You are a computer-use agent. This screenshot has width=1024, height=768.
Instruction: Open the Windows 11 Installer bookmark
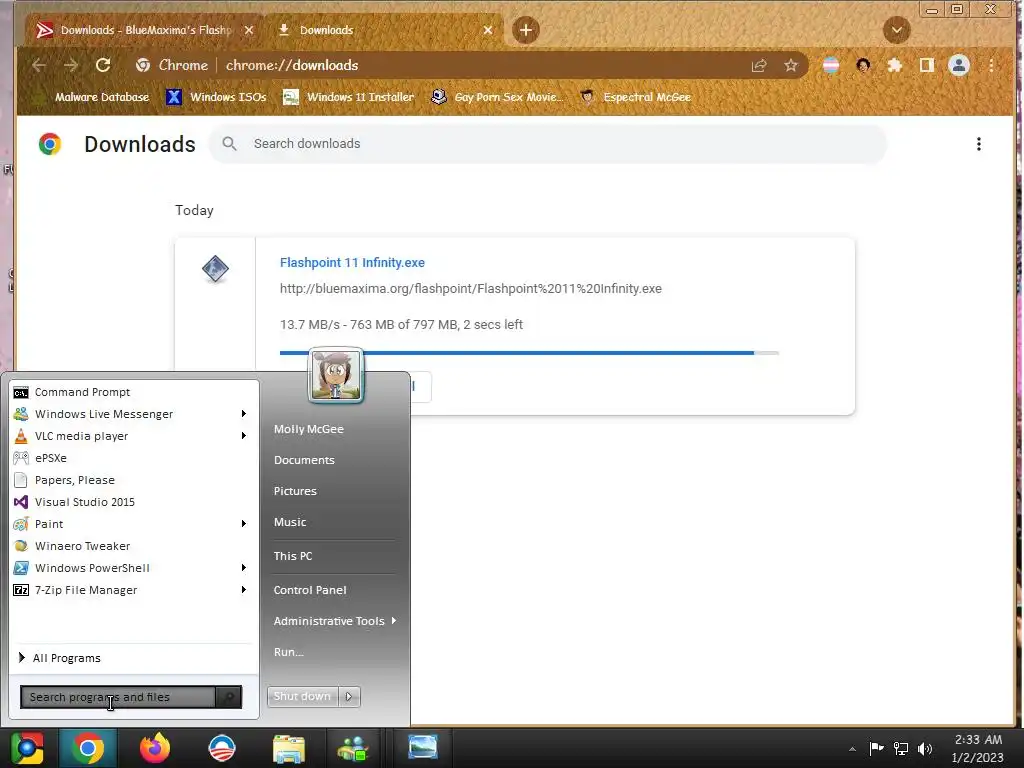348,97
